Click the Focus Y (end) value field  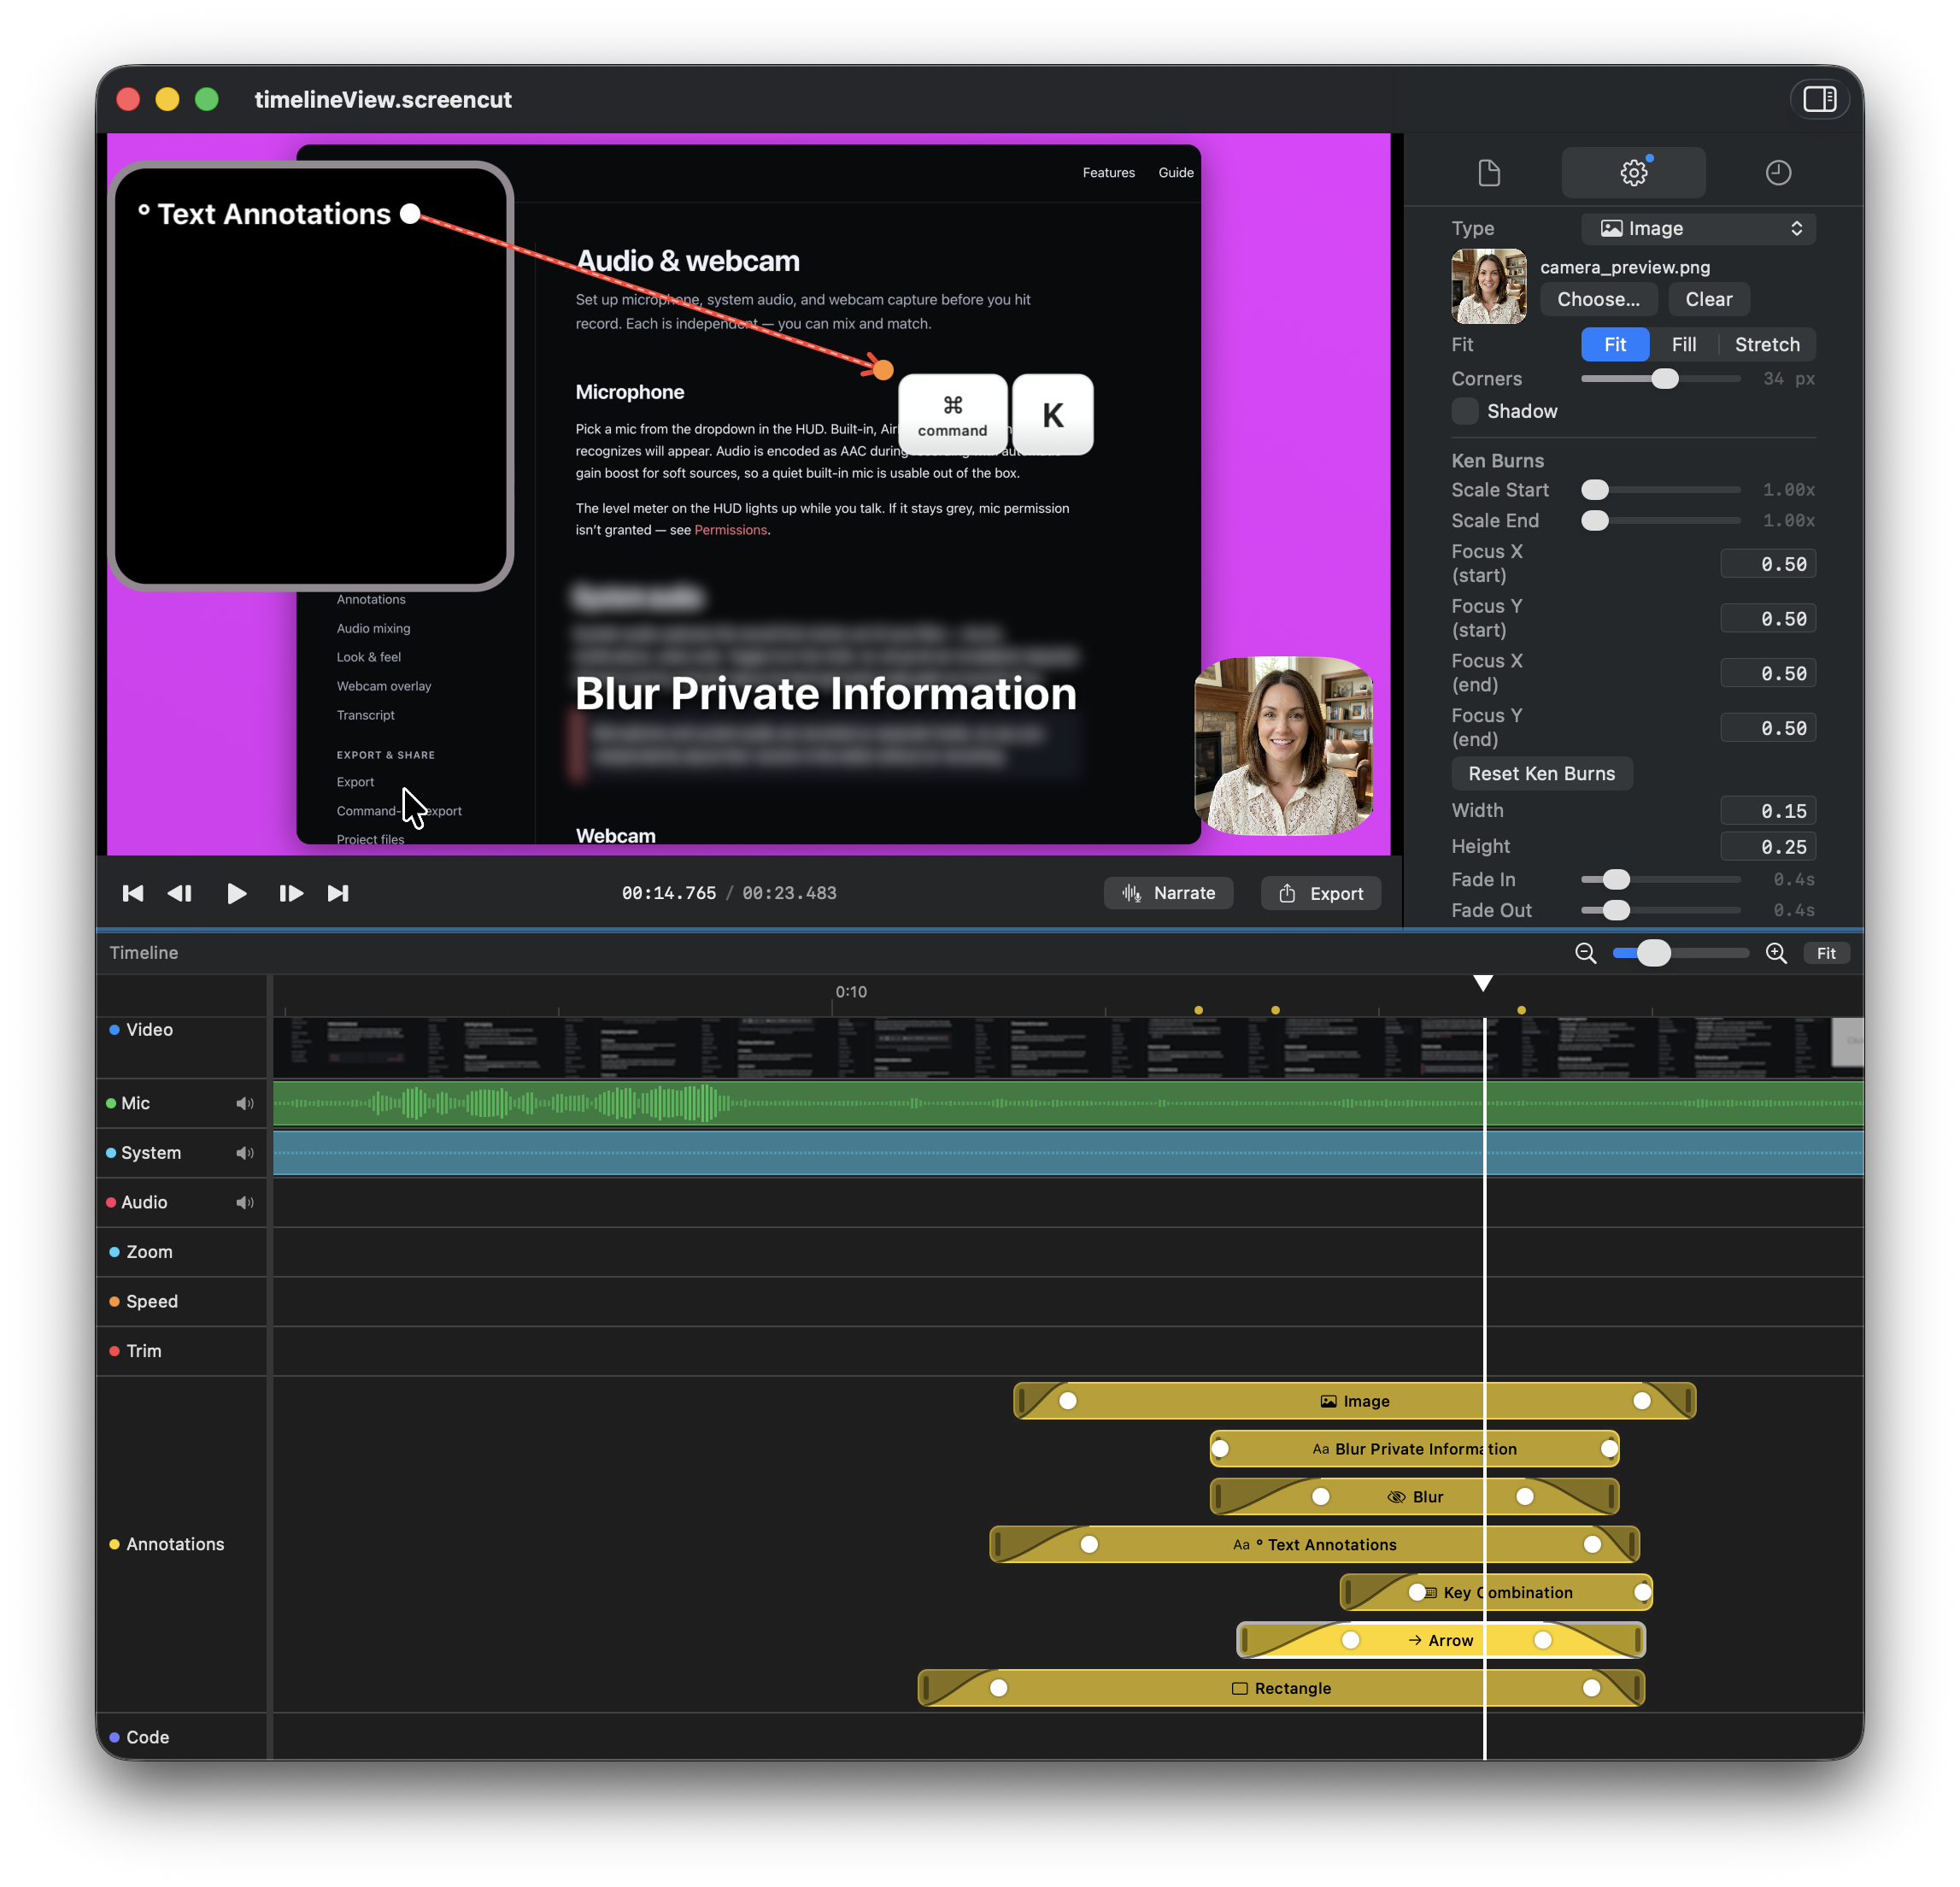[1767, 728]
